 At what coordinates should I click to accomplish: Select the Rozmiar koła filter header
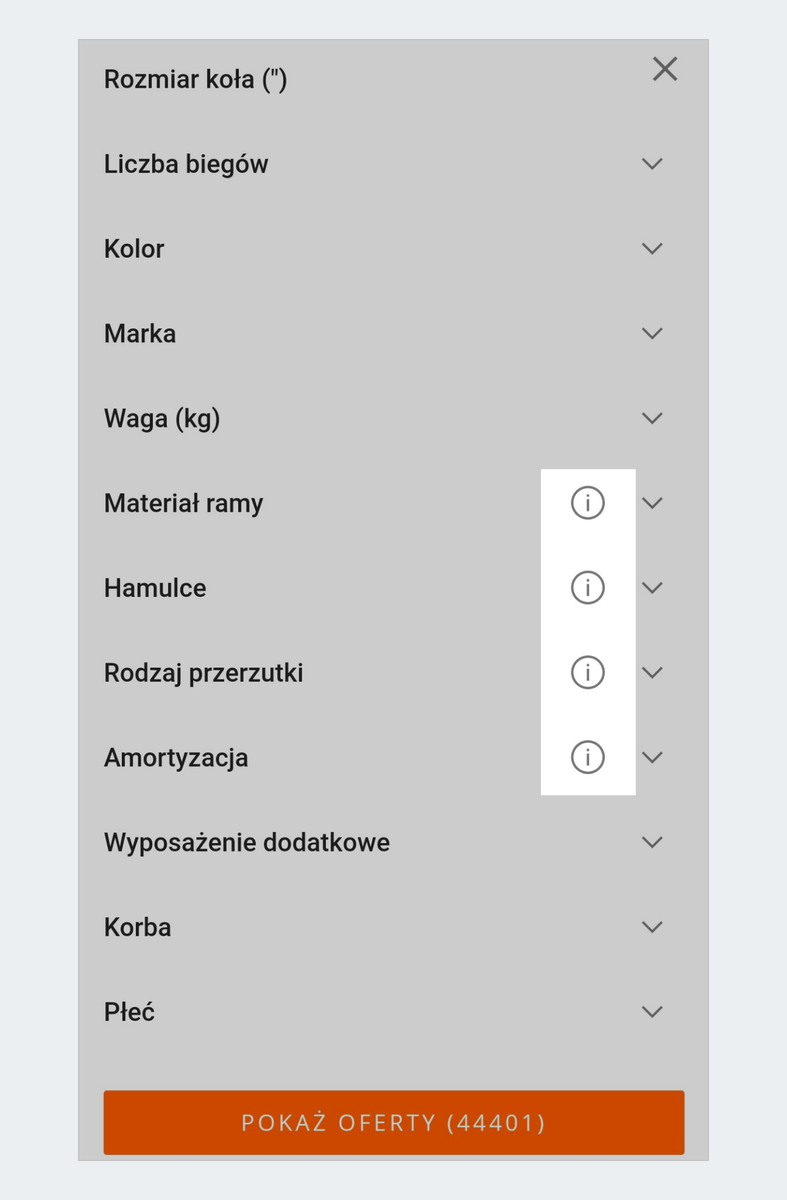pos(196,79)
